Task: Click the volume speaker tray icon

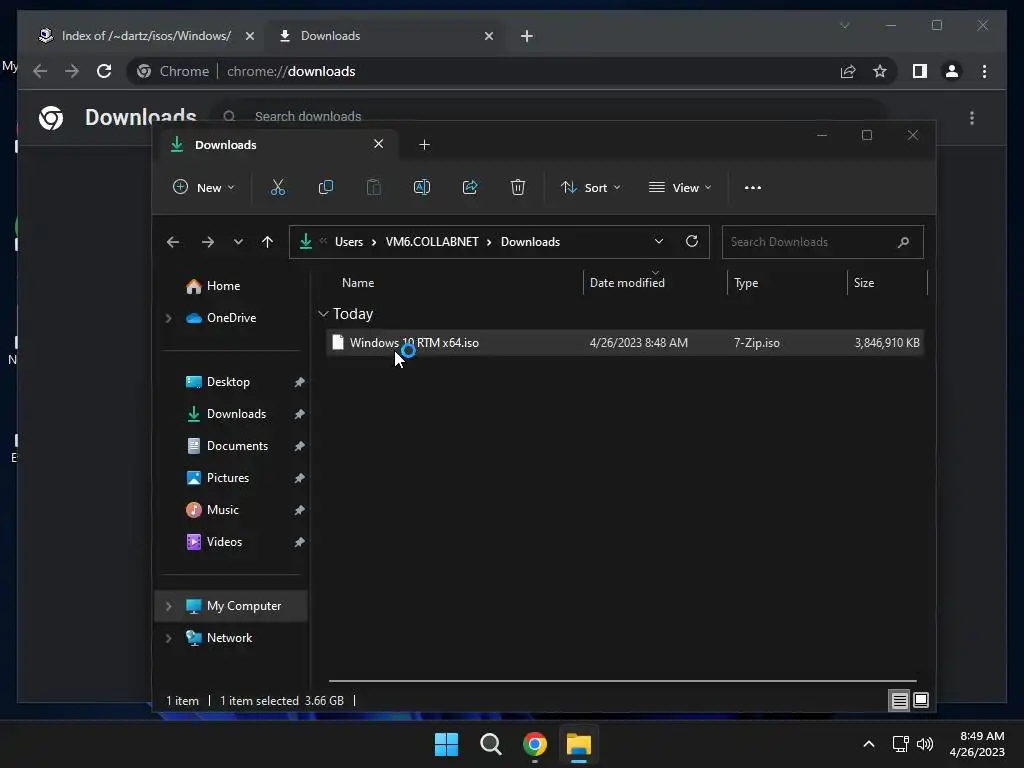Action: coord(925,744)
